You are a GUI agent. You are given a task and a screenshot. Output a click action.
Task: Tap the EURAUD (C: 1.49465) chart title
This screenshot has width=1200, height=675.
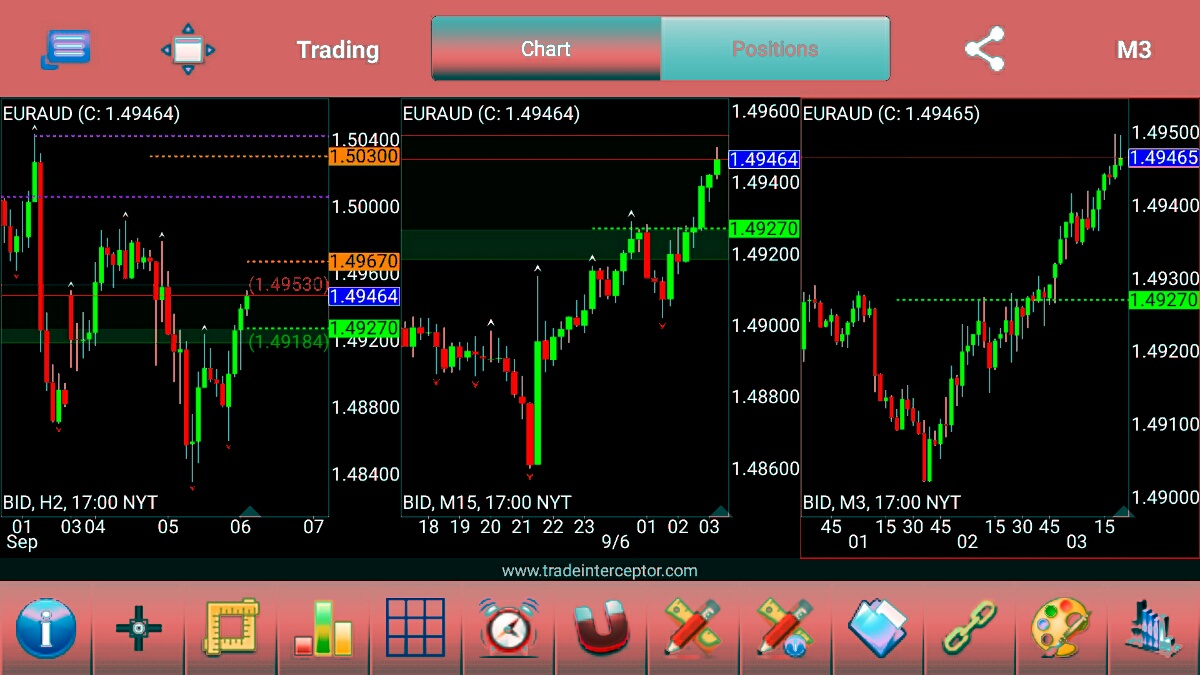[891, 114]
